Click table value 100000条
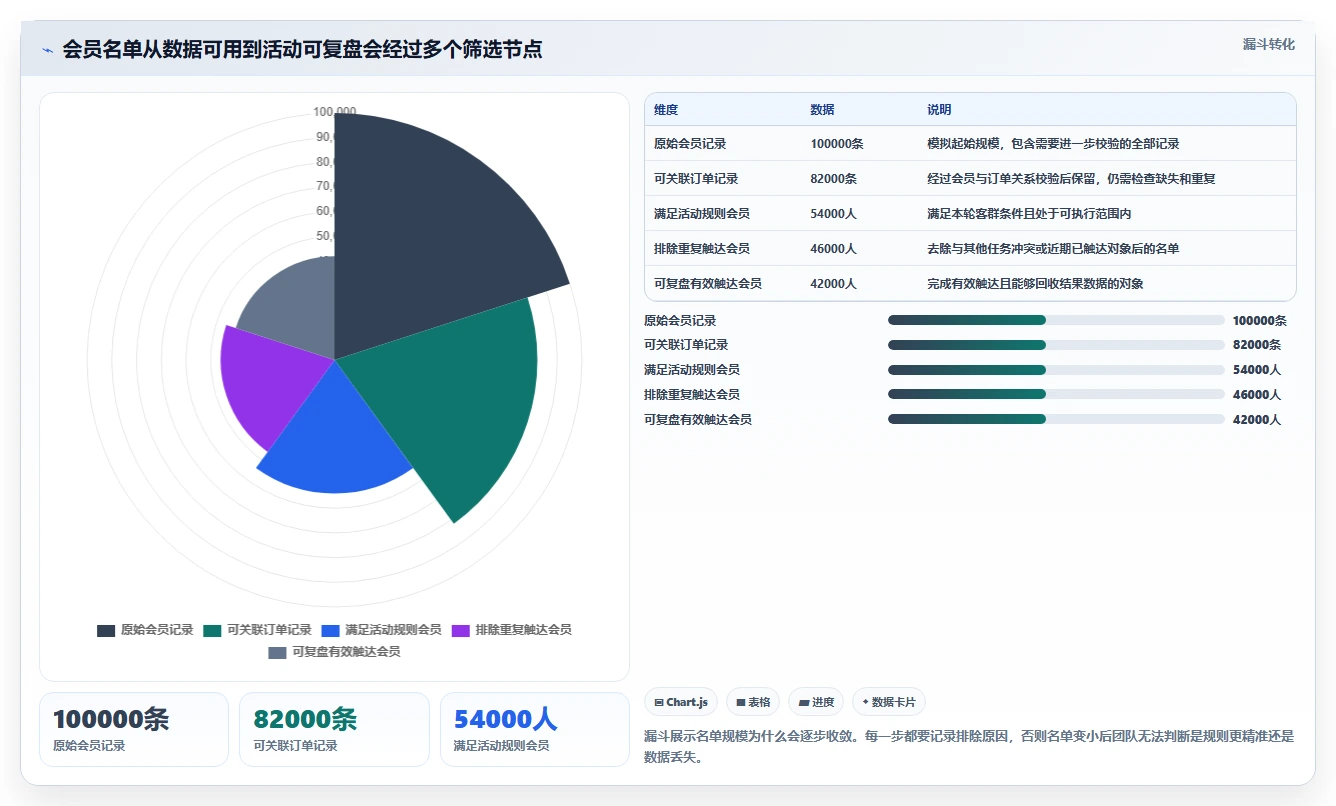 click(x=837, y=144)
